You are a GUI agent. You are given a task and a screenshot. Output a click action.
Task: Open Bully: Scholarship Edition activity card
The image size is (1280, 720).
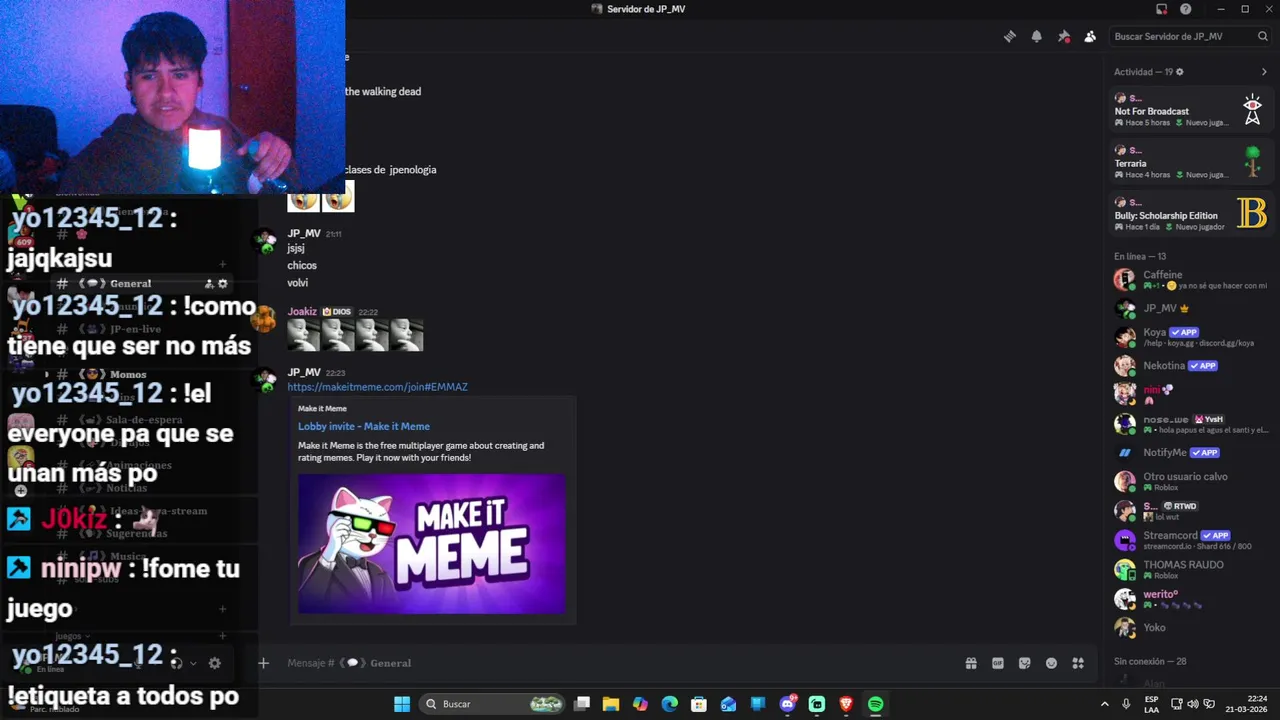[x=1191, y=213]
